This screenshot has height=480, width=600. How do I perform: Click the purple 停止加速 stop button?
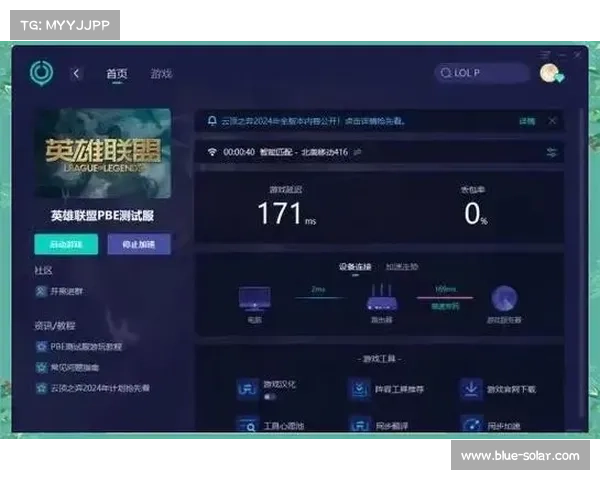click(x=139, y=244)
